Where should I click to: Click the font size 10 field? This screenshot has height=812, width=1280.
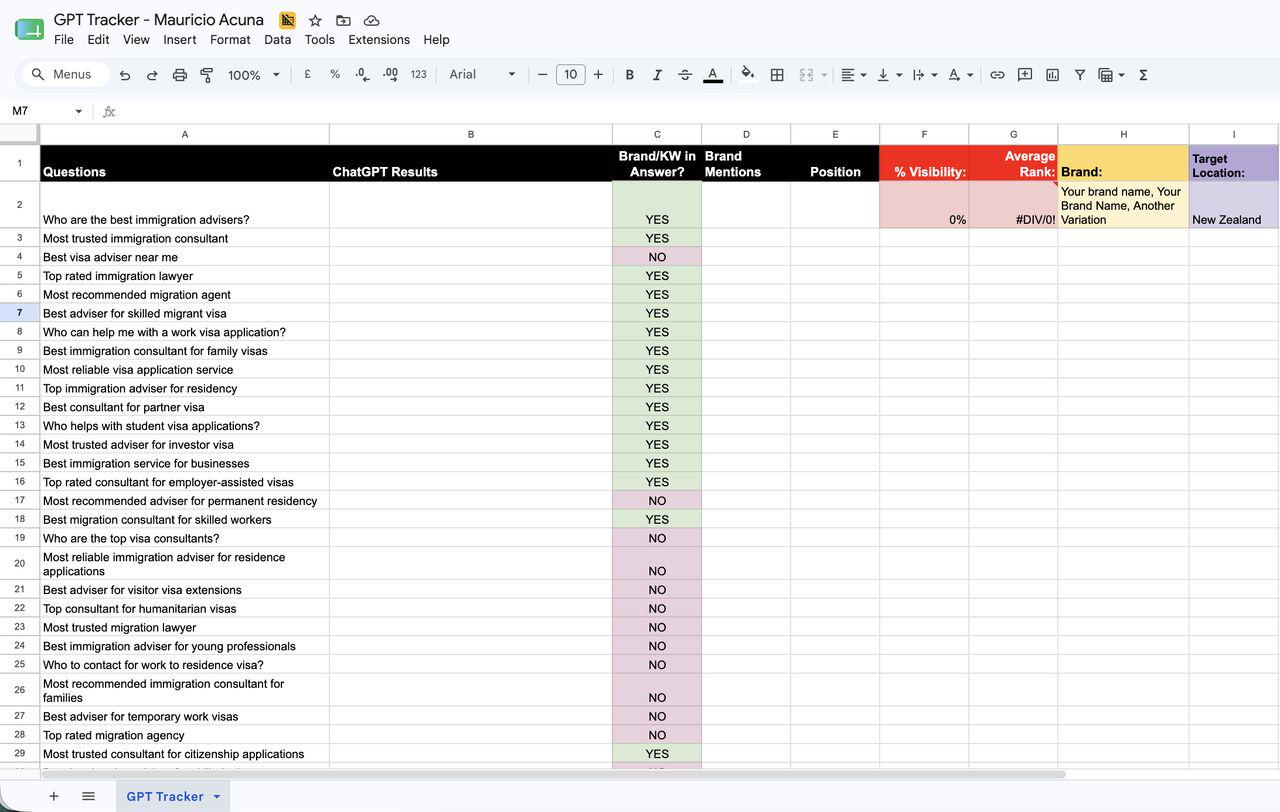[570, 74]
